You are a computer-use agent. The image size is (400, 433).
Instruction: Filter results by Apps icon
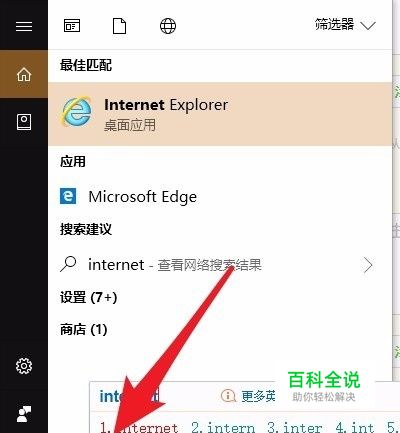coord(72,26)
